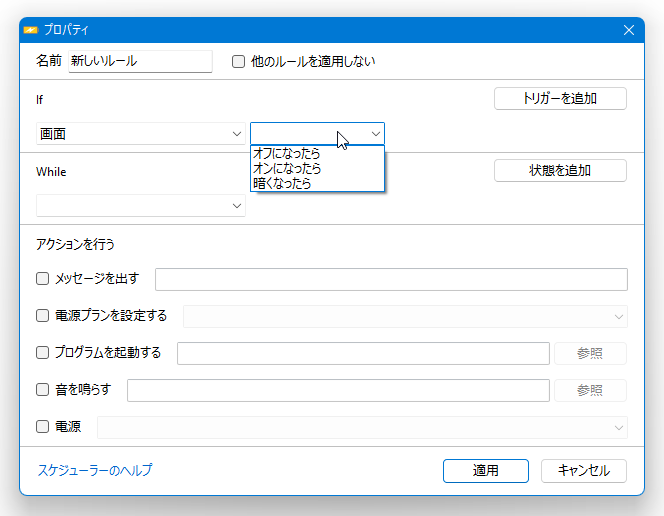Focus the 名前 rule name field
664x516 pixels.
[x=140, y=61]
